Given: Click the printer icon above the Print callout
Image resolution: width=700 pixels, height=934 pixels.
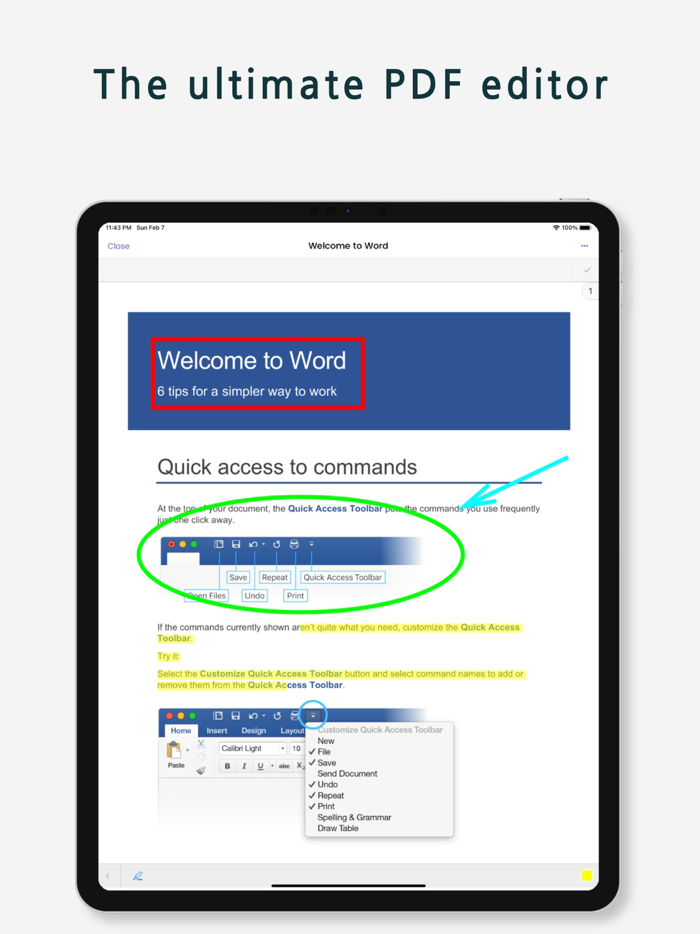Looking at the screenshot, I should 294,544.
